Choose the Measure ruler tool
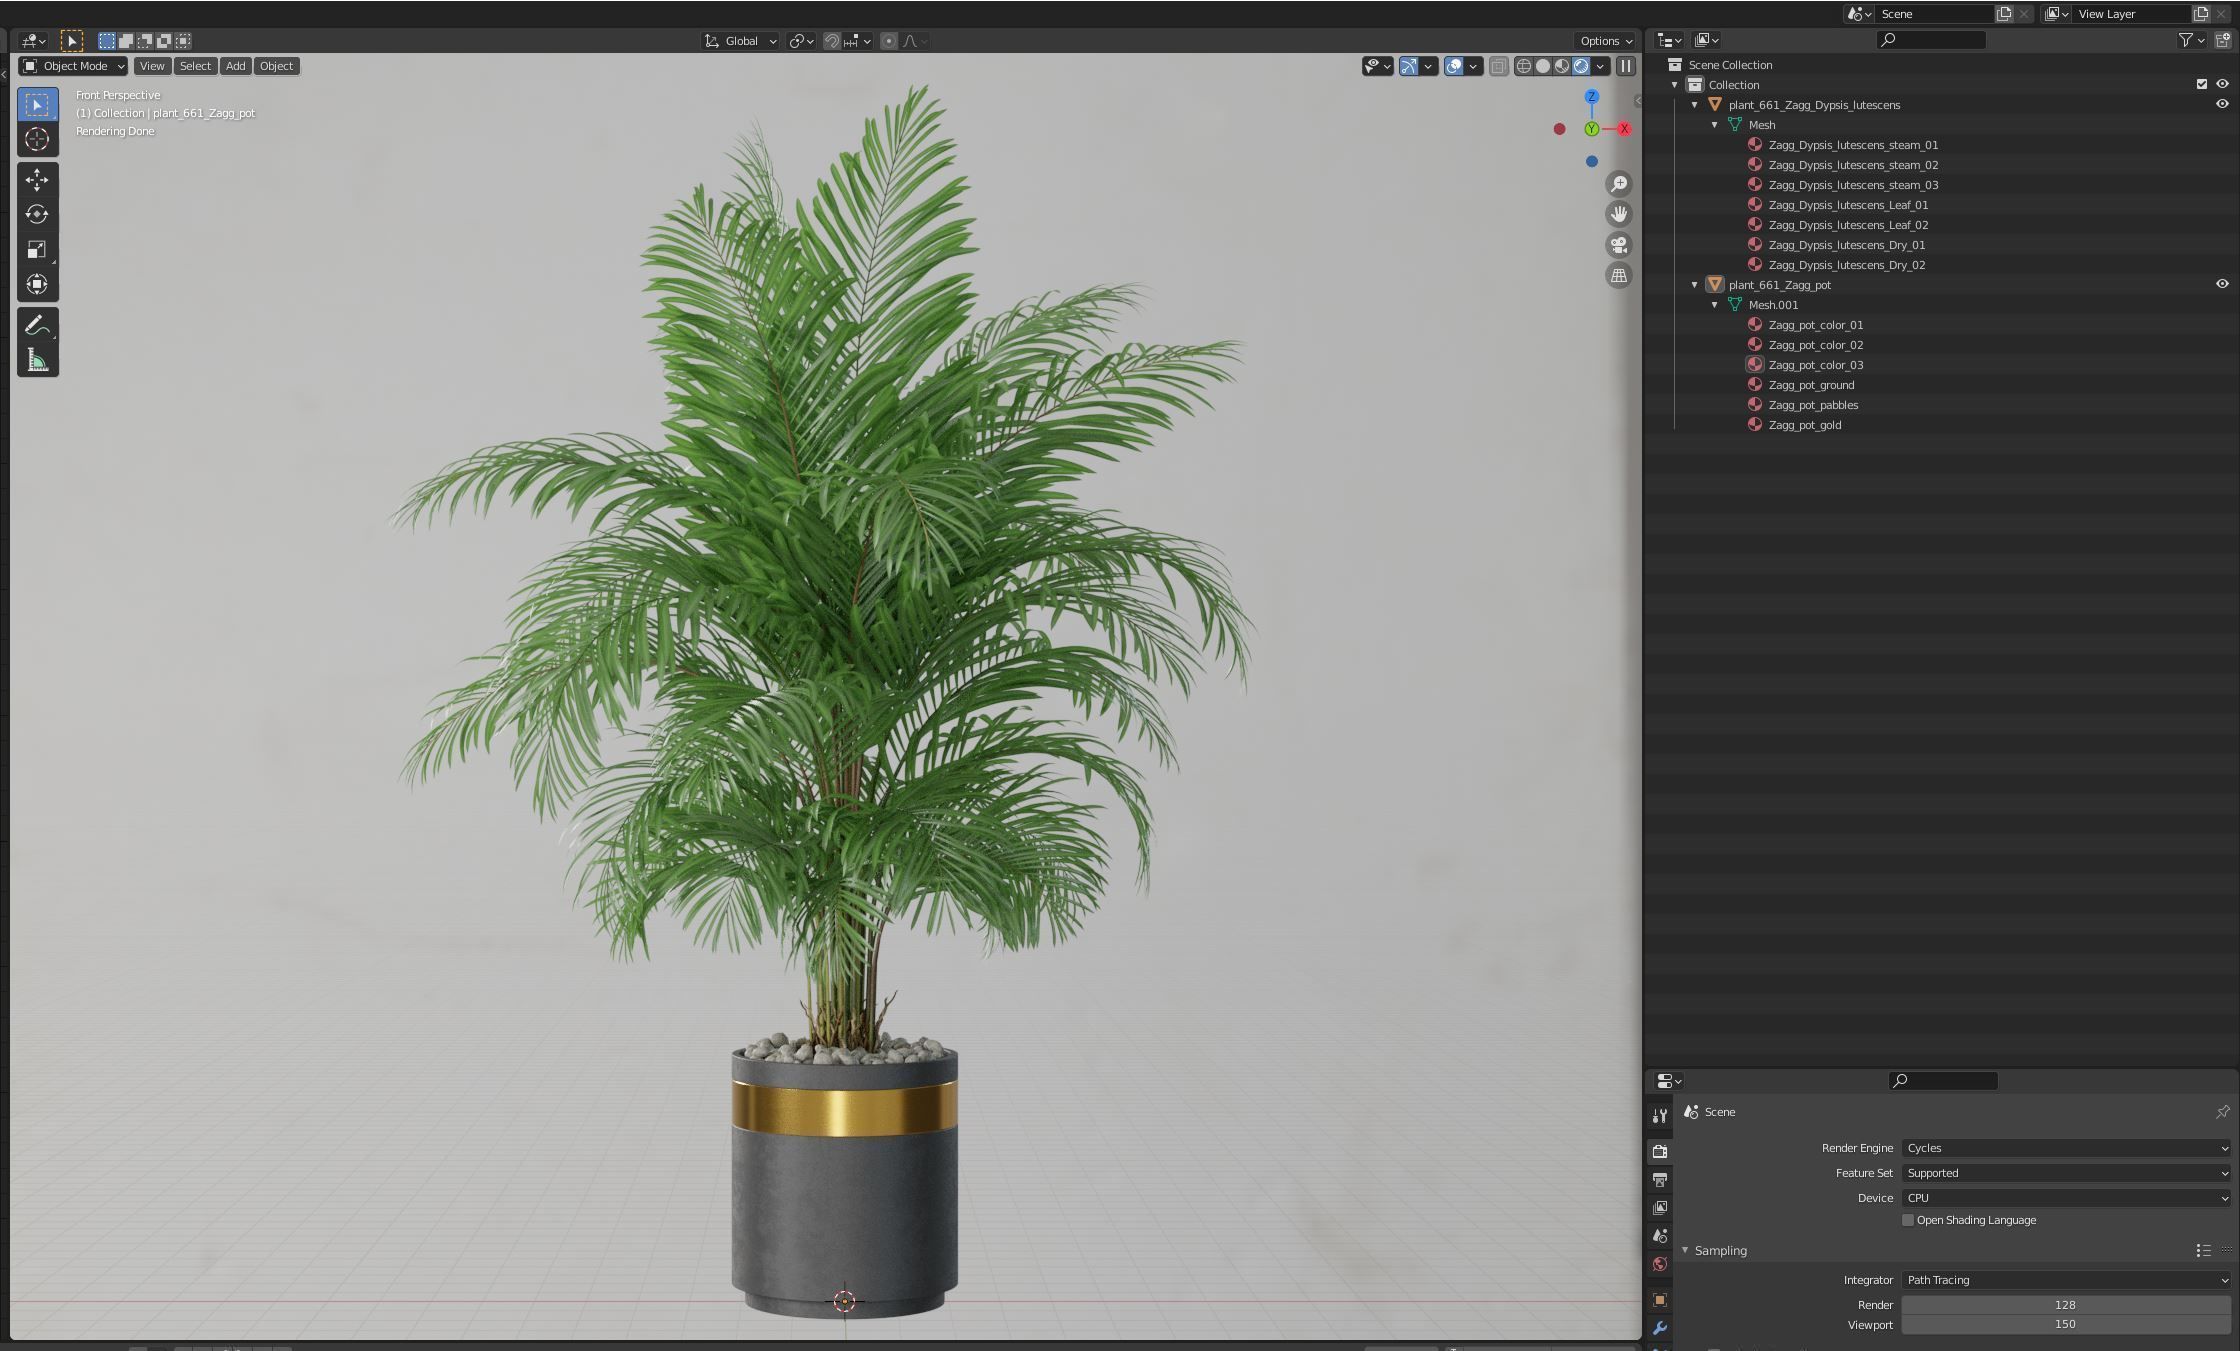Screen dimensions: 2240x1351 tap(37, 360)
